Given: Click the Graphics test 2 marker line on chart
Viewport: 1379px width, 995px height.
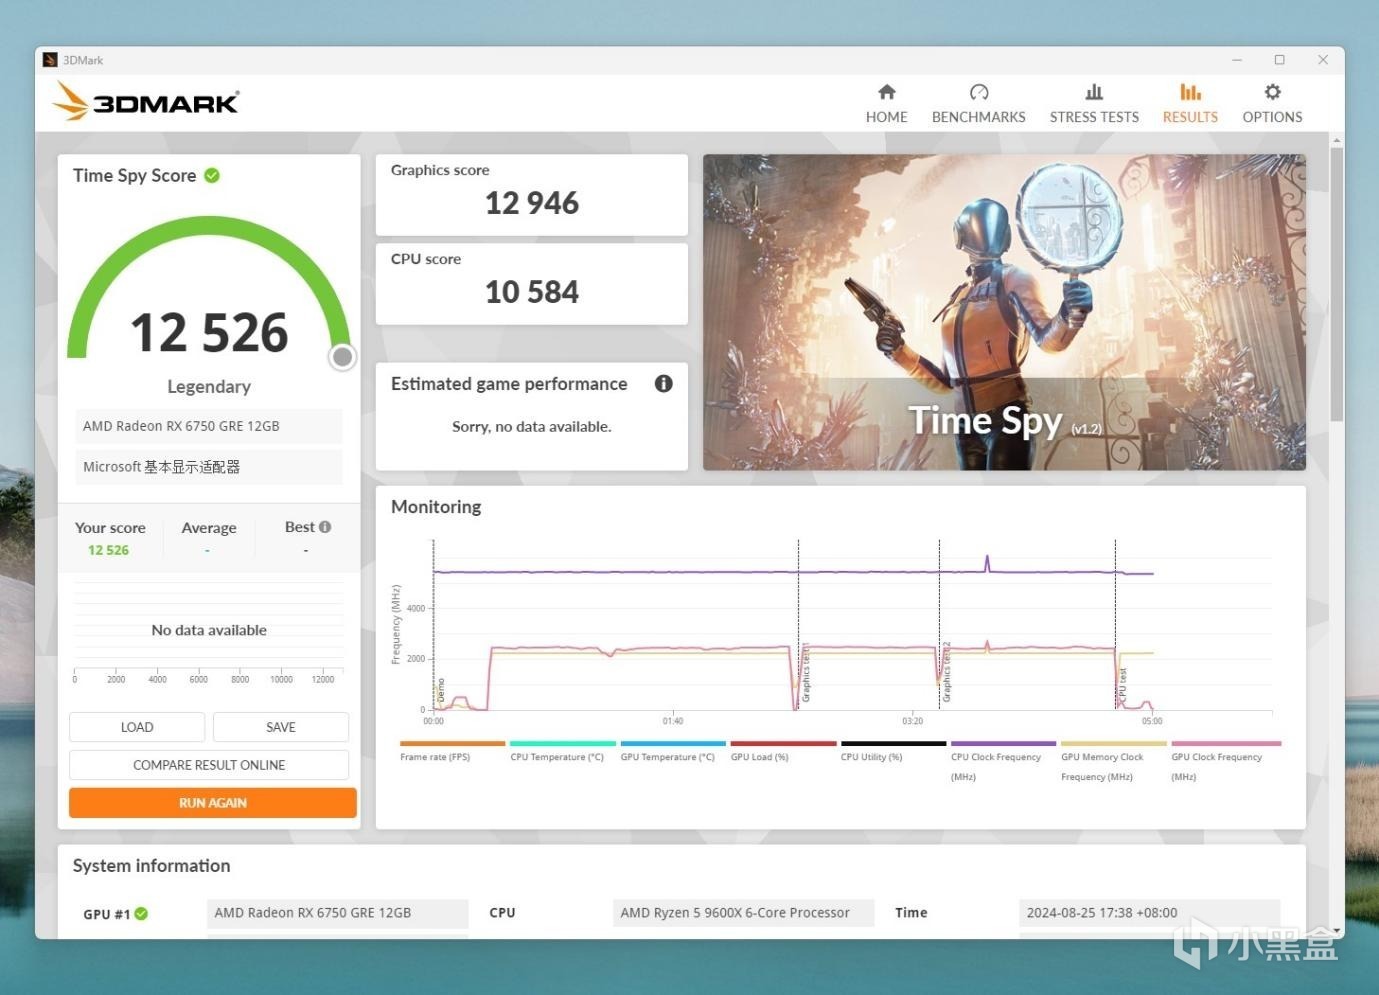Looking at the screenshot, I should [x=939, y=625].
